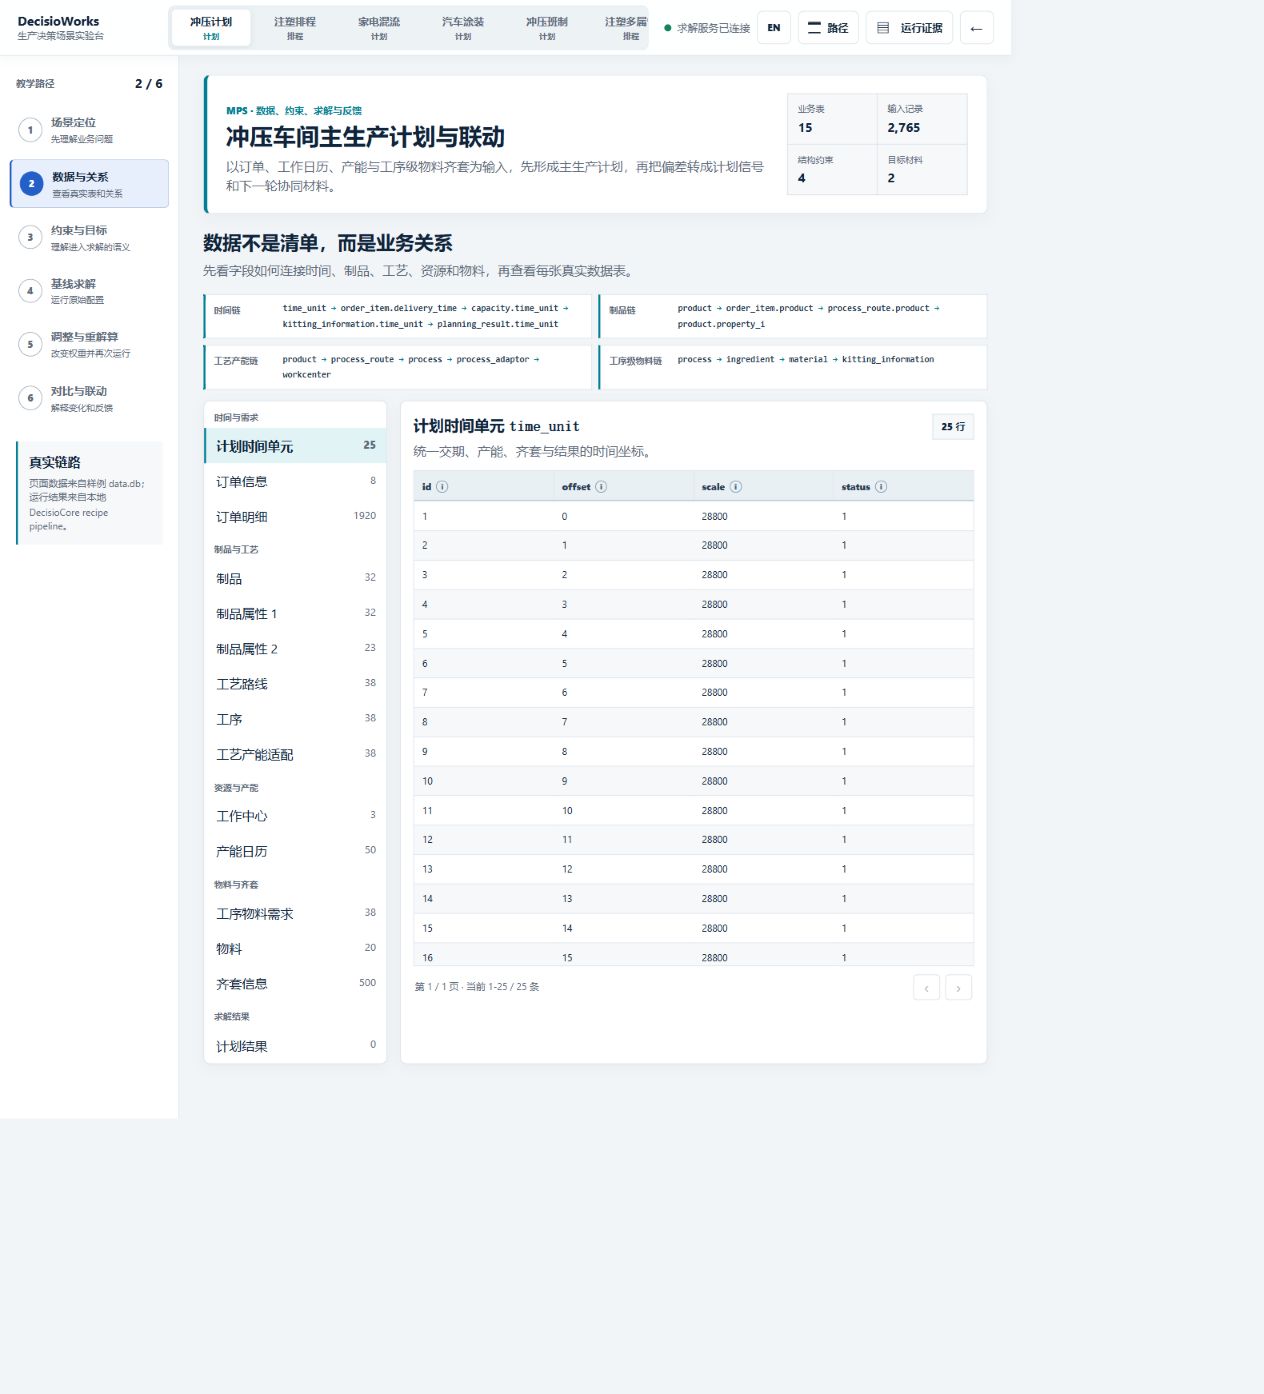Switch to the 注塑排程 scenario tab
This screenshot has width=1264, height=1394.
(x=295, y=28)
